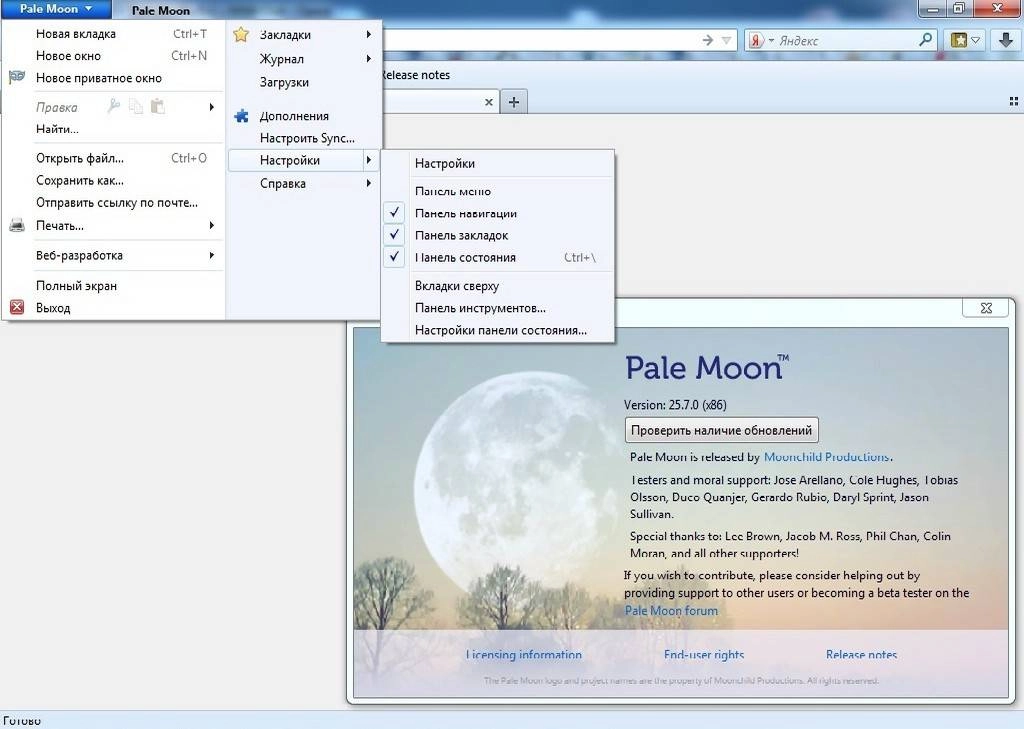Toggle Панель состояния checkmark

tap(394, 257)
